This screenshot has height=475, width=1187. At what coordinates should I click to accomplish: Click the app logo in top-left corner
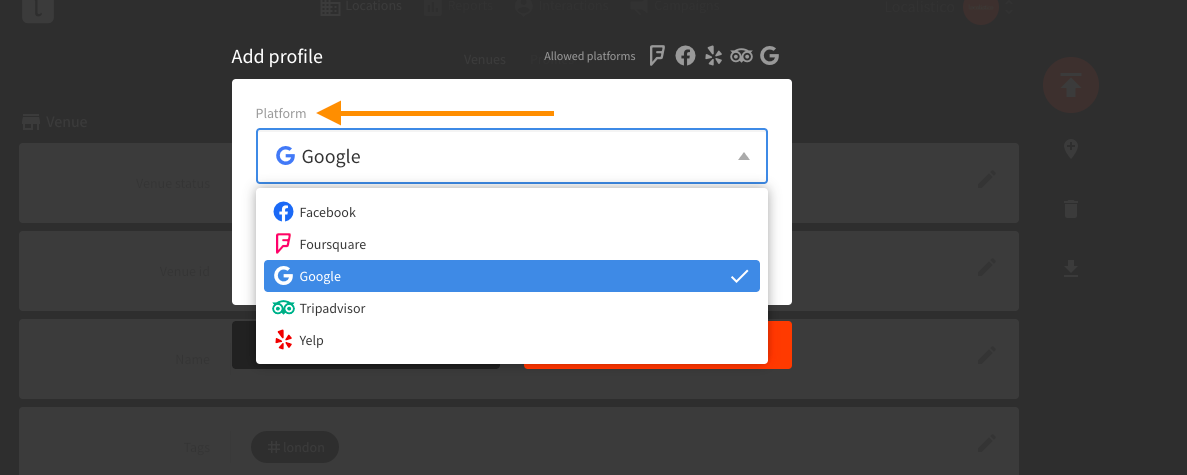[x=38, y=9]
